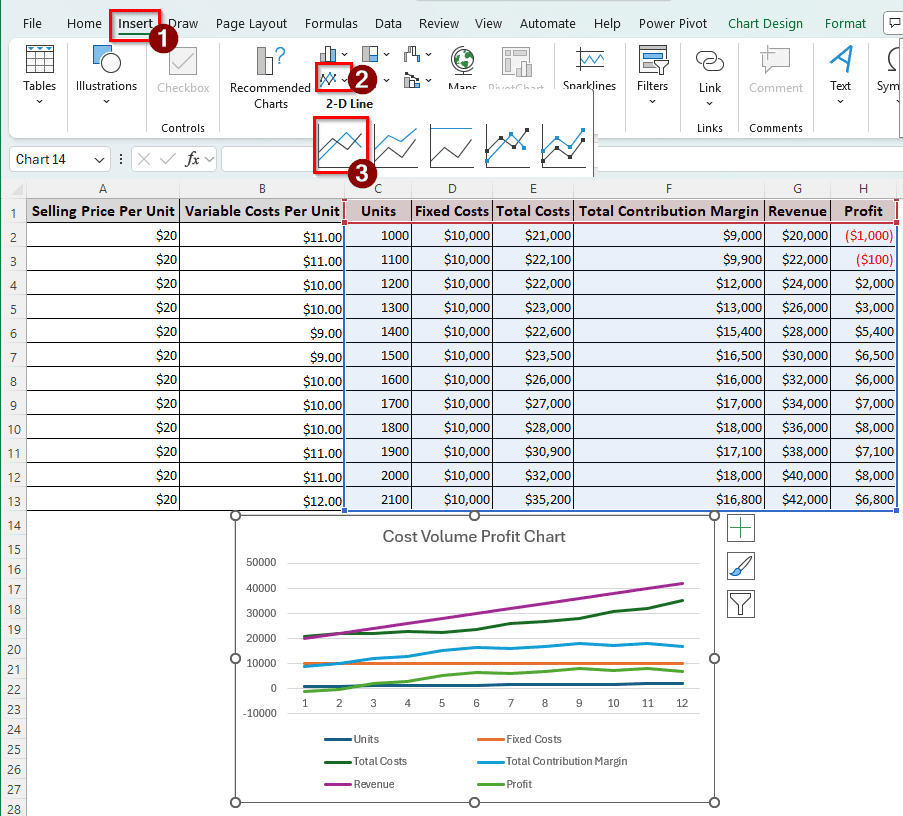Image resolution: width=903 pixels, height=816 pixels.
Task: Click the Cost Volume Profit Chart title
Action: point(474,537)
